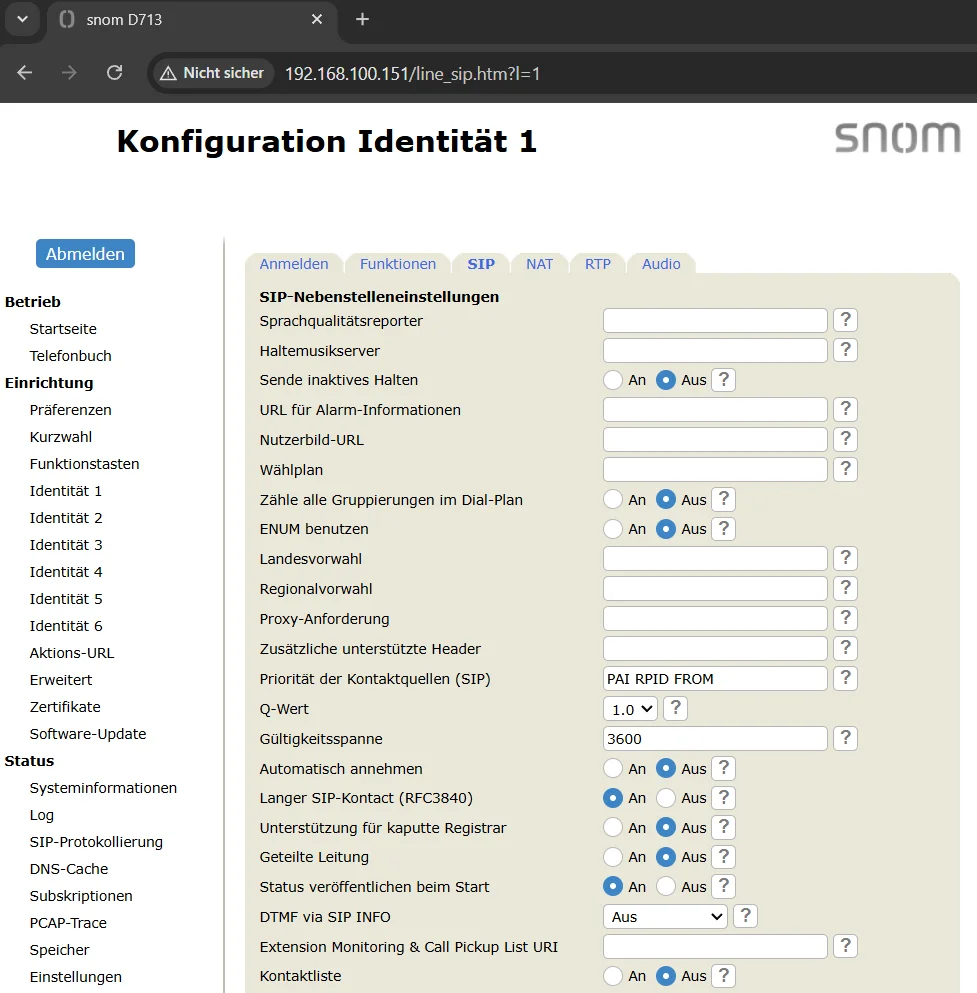Show help for Sende inaktives Halten
This screenshot has width=977, height=993.
724,380
